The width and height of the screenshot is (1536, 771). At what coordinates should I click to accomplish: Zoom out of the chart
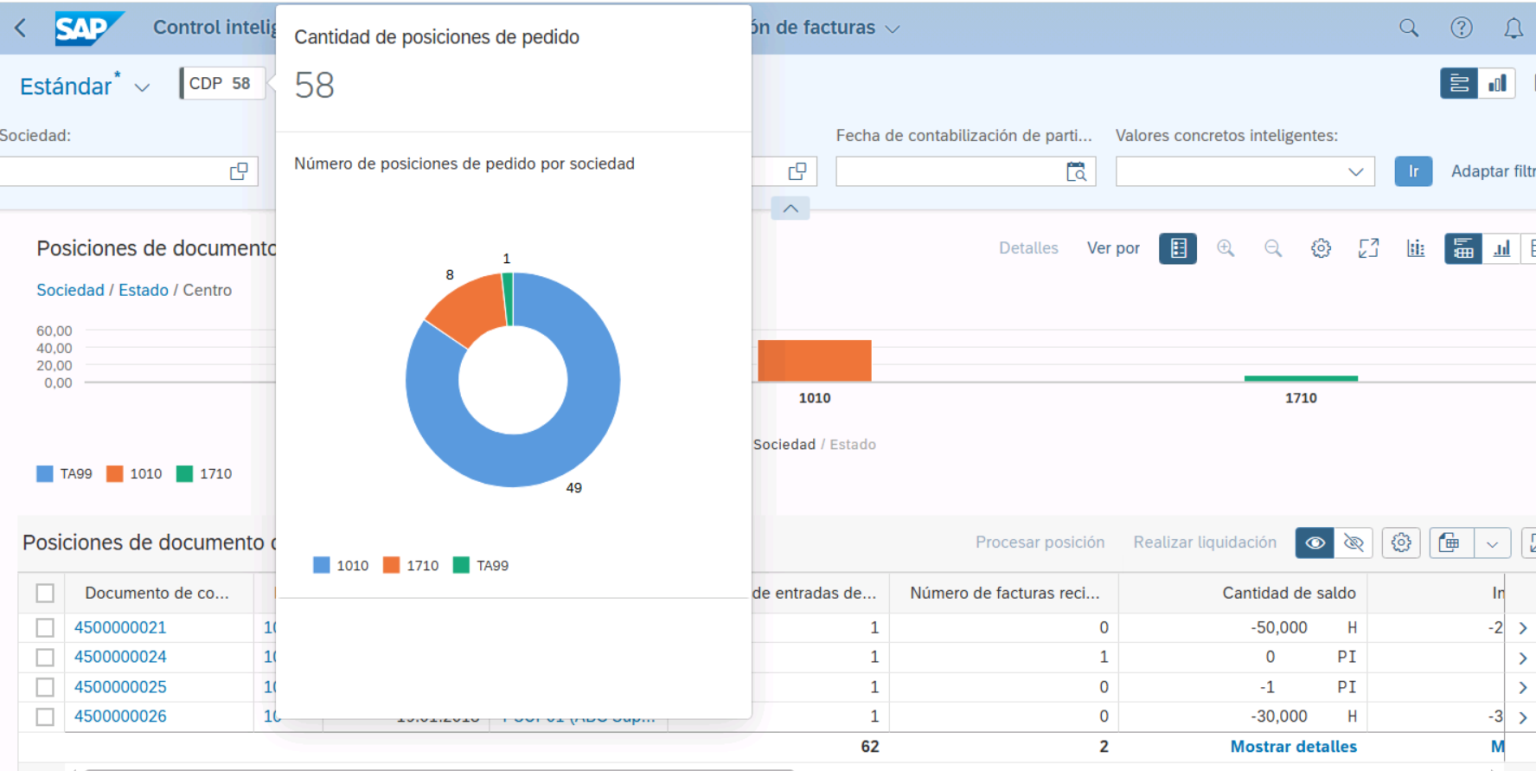(x=1273, y=248)
